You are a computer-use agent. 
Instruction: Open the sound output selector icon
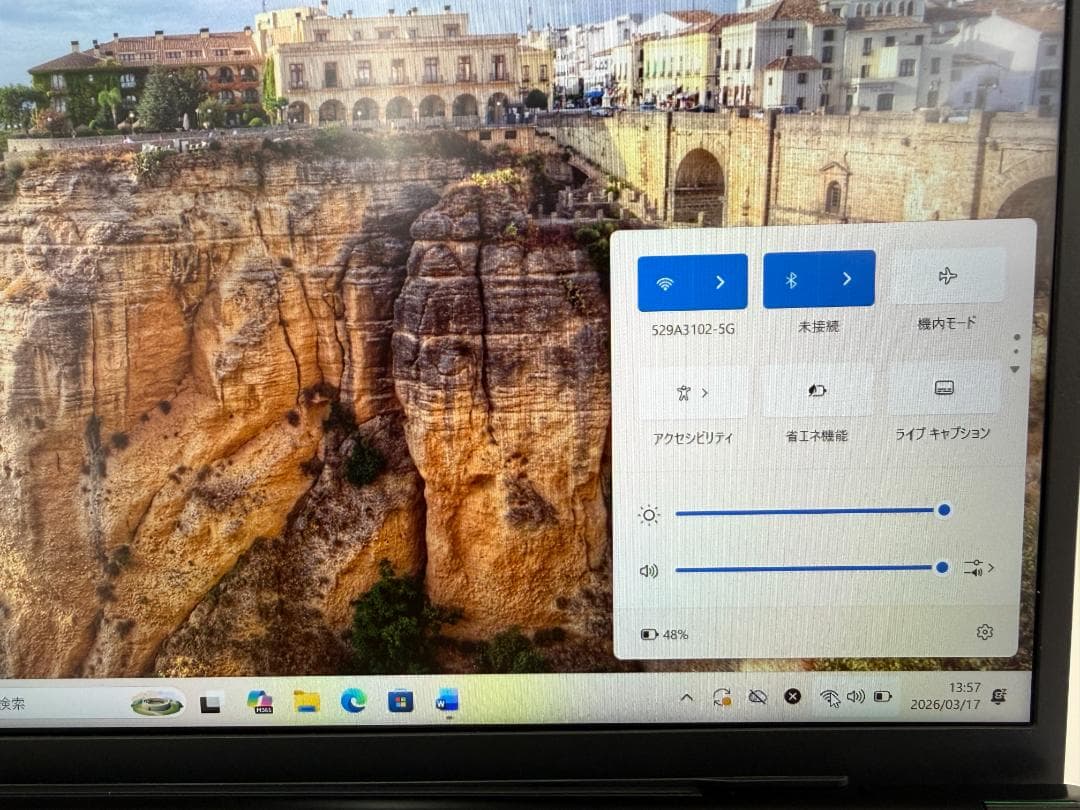(x=978, y=568)
